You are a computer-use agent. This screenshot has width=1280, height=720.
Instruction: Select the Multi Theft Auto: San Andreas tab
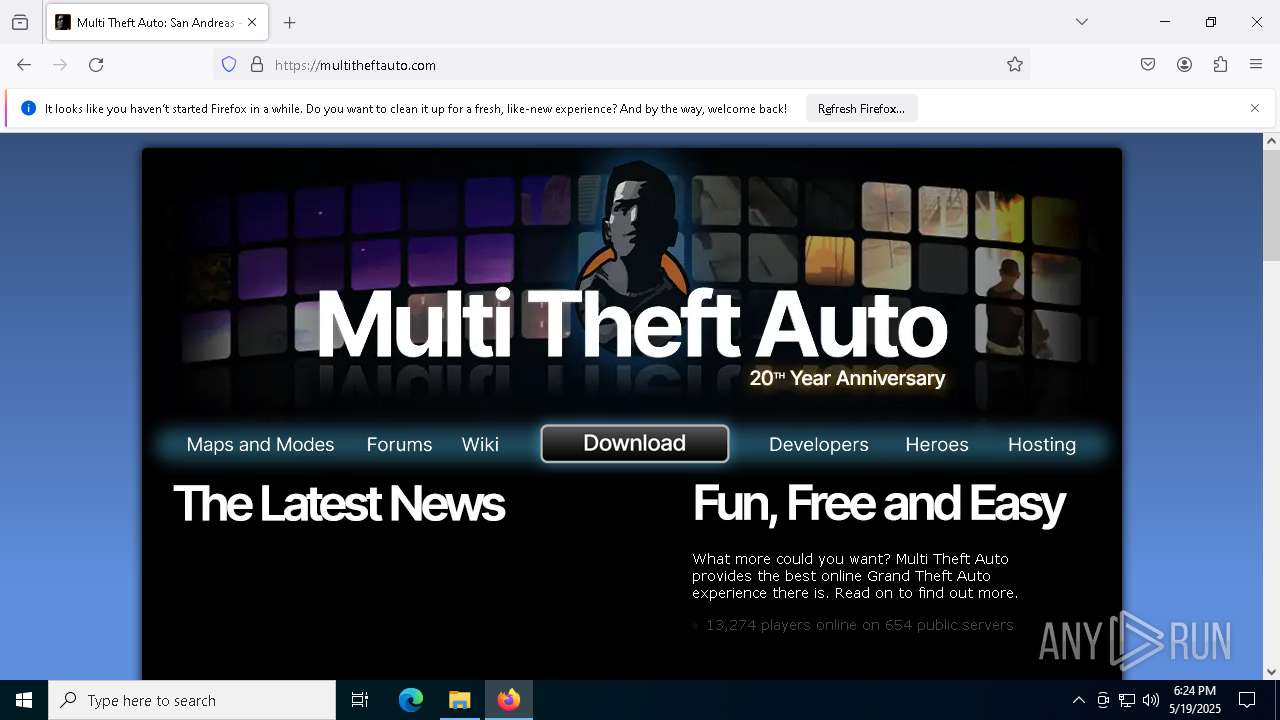pyautogui.click(x=155, y=22)
